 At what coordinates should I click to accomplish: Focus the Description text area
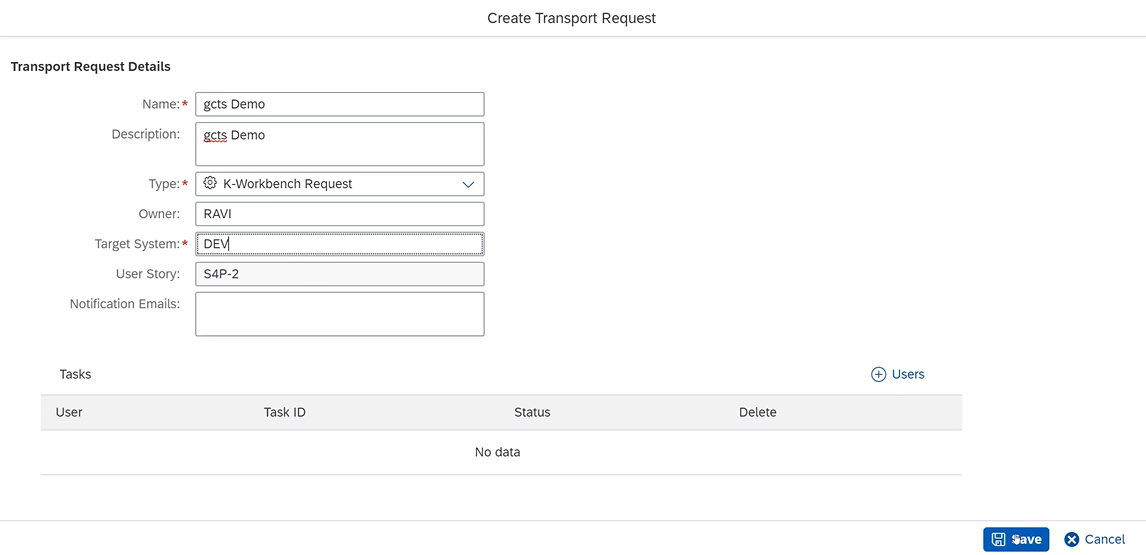[x=340, y=144]
